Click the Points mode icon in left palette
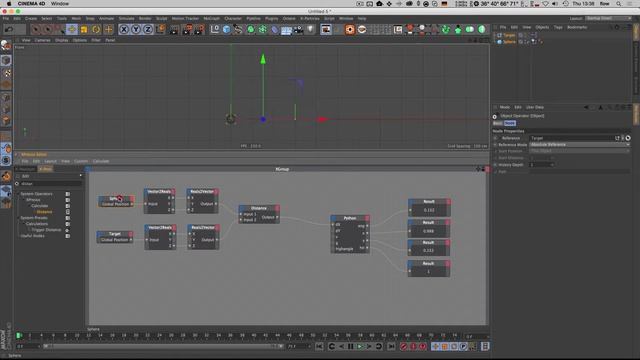Image resolution: width=640 pixels, height=360 pixels. (x=6, y=98)
